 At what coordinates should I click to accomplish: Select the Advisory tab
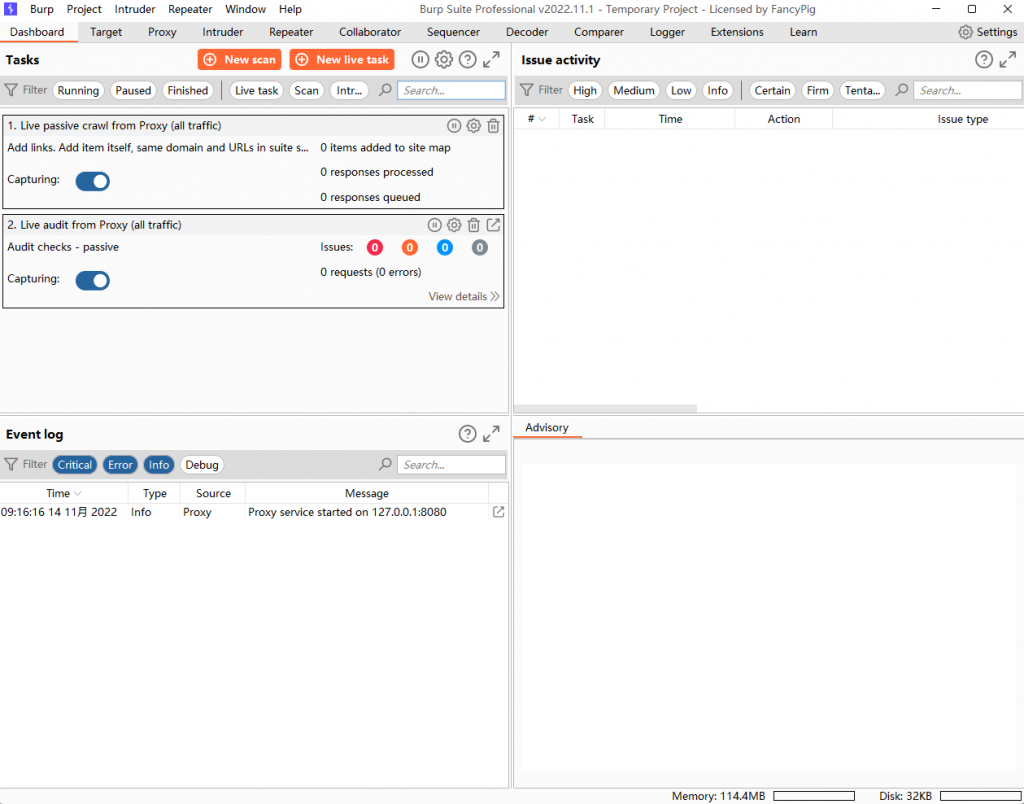pos(547,427)
